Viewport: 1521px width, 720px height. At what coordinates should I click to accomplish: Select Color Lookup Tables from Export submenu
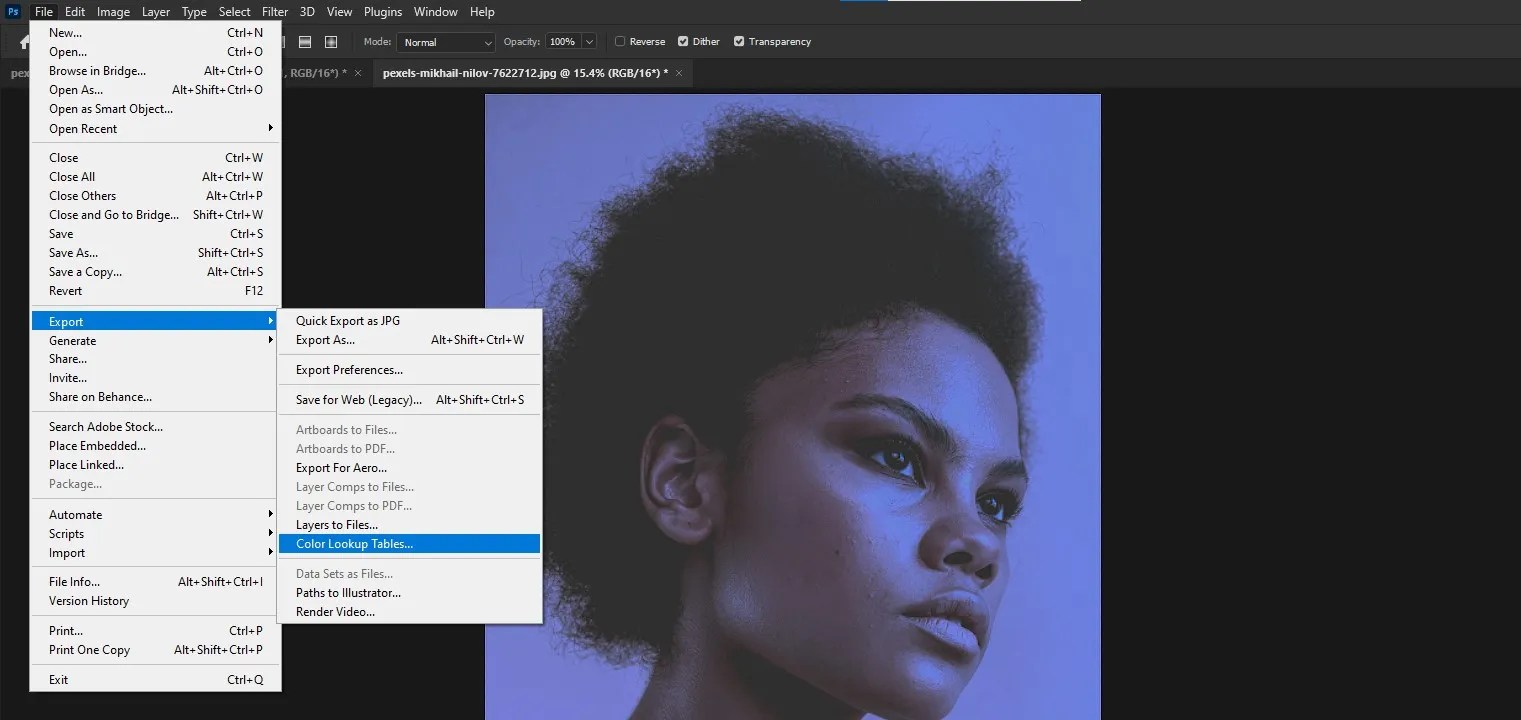pos(354,543)
